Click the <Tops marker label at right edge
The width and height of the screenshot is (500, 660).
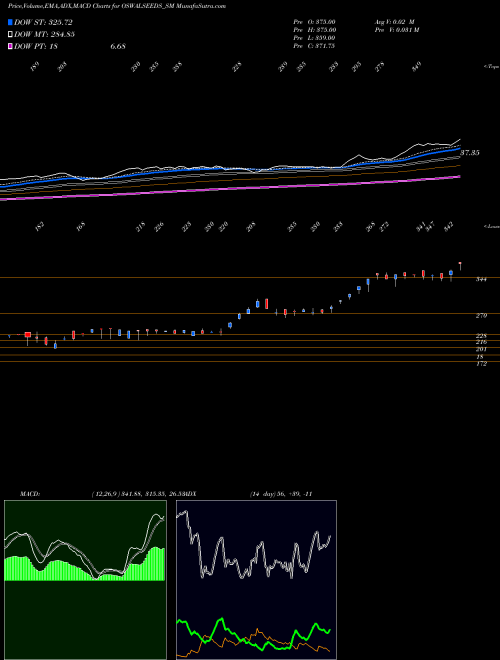pos(491,67)
